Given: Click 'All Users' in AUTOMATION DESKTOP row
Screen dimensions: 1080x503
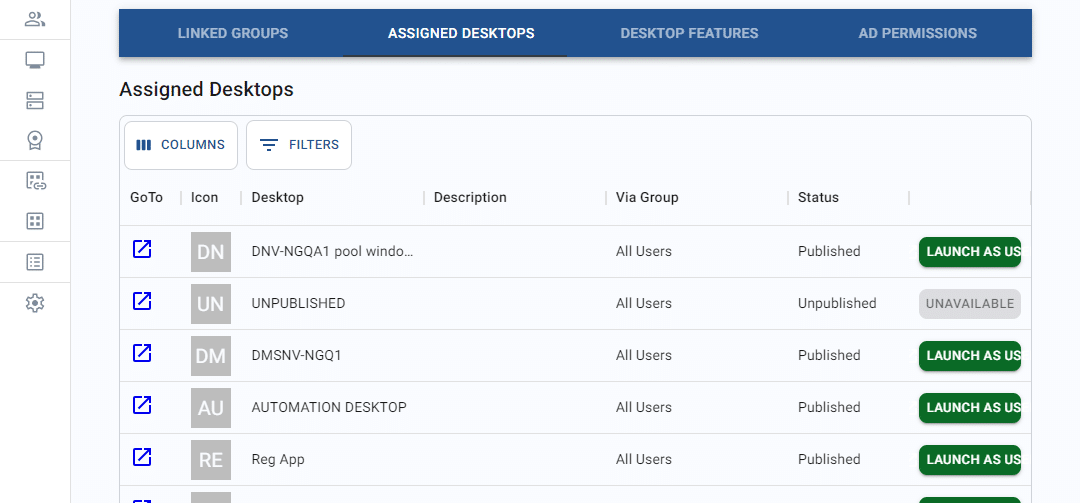Looking at the screenshot, I should pos(644,408).
